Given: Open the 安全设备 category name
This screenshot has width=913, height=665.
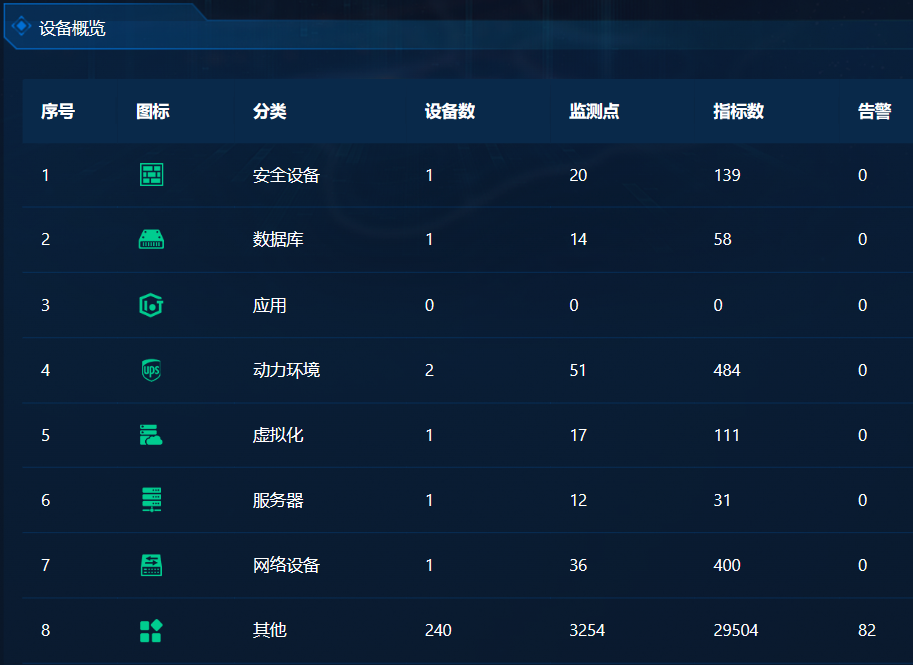Looking at the screenshot, I should click(x=286, y=175).
